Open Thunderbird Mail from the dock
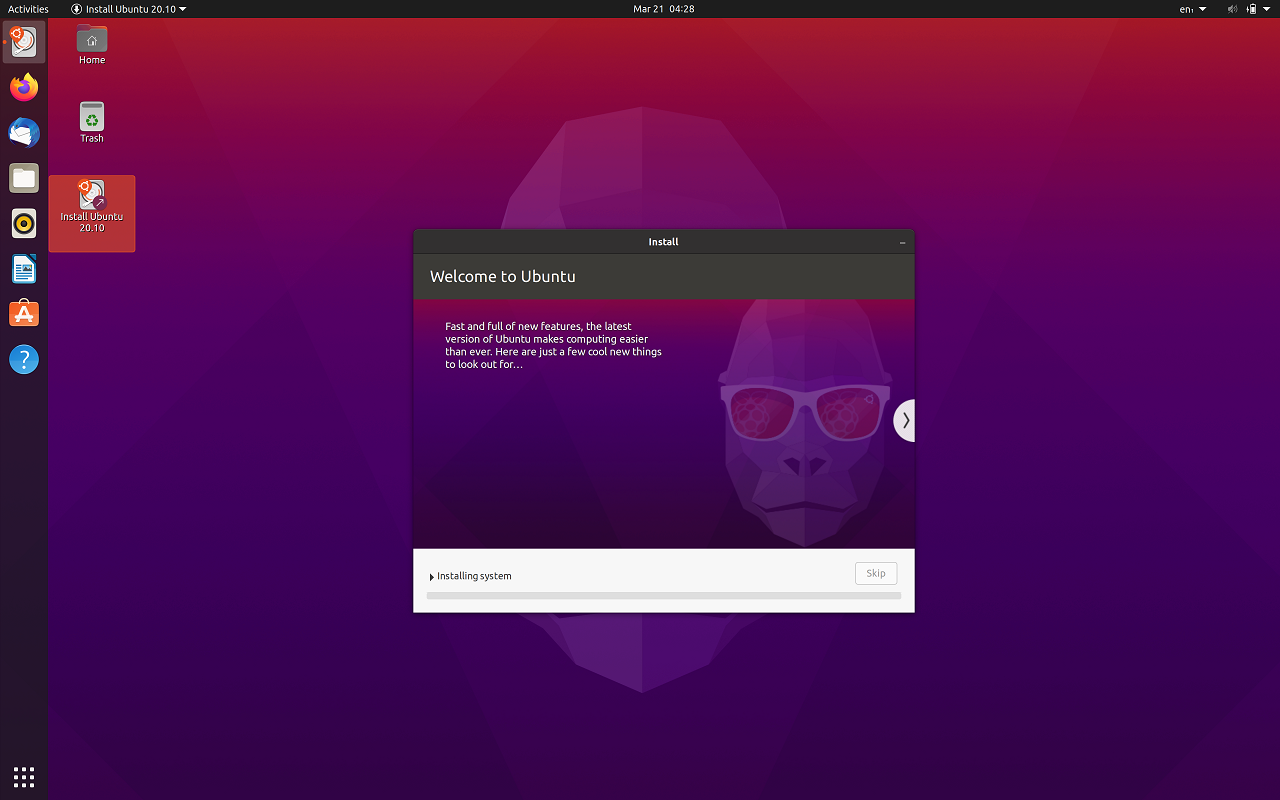1280x800 pixels. [x=24, y=132]
